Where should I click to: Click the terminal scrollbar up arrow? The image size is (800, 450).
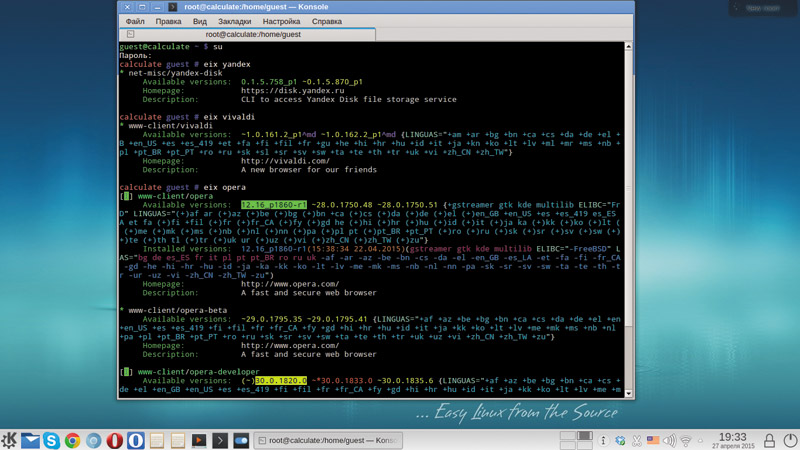[629, 46]
